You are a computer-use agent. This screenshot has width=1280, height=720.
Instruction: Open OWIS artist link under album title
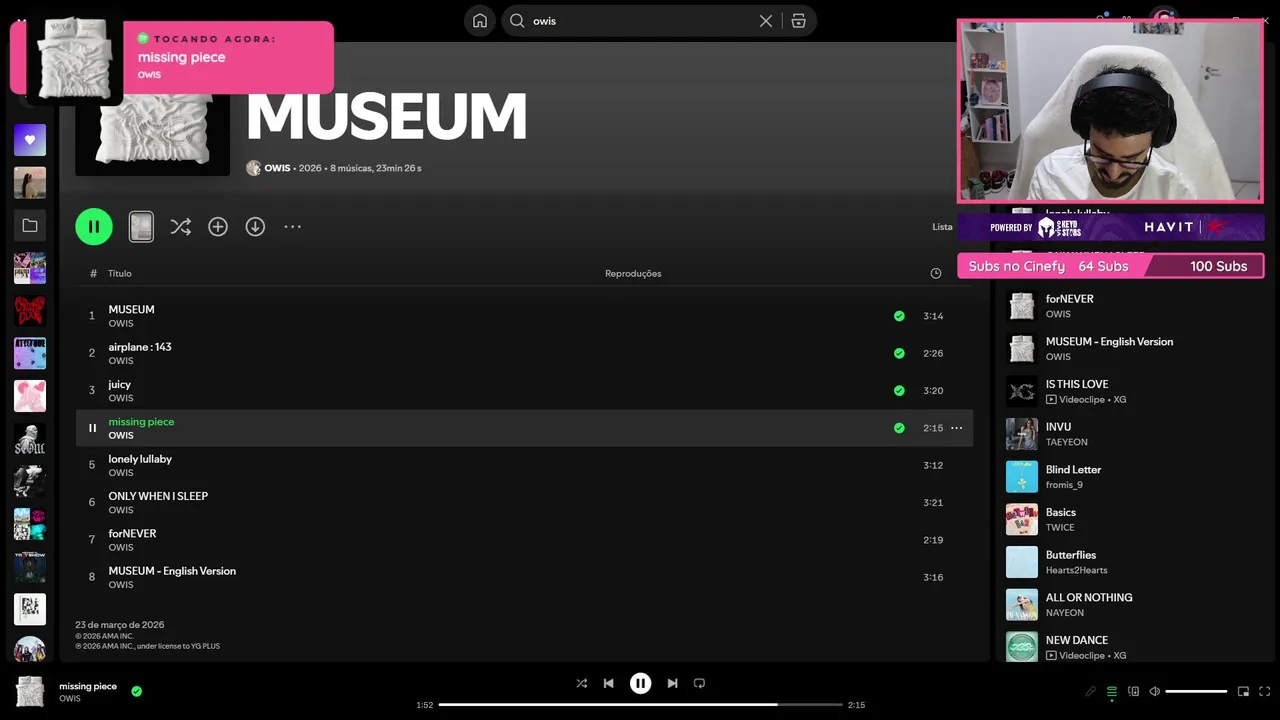coord(277,168)
